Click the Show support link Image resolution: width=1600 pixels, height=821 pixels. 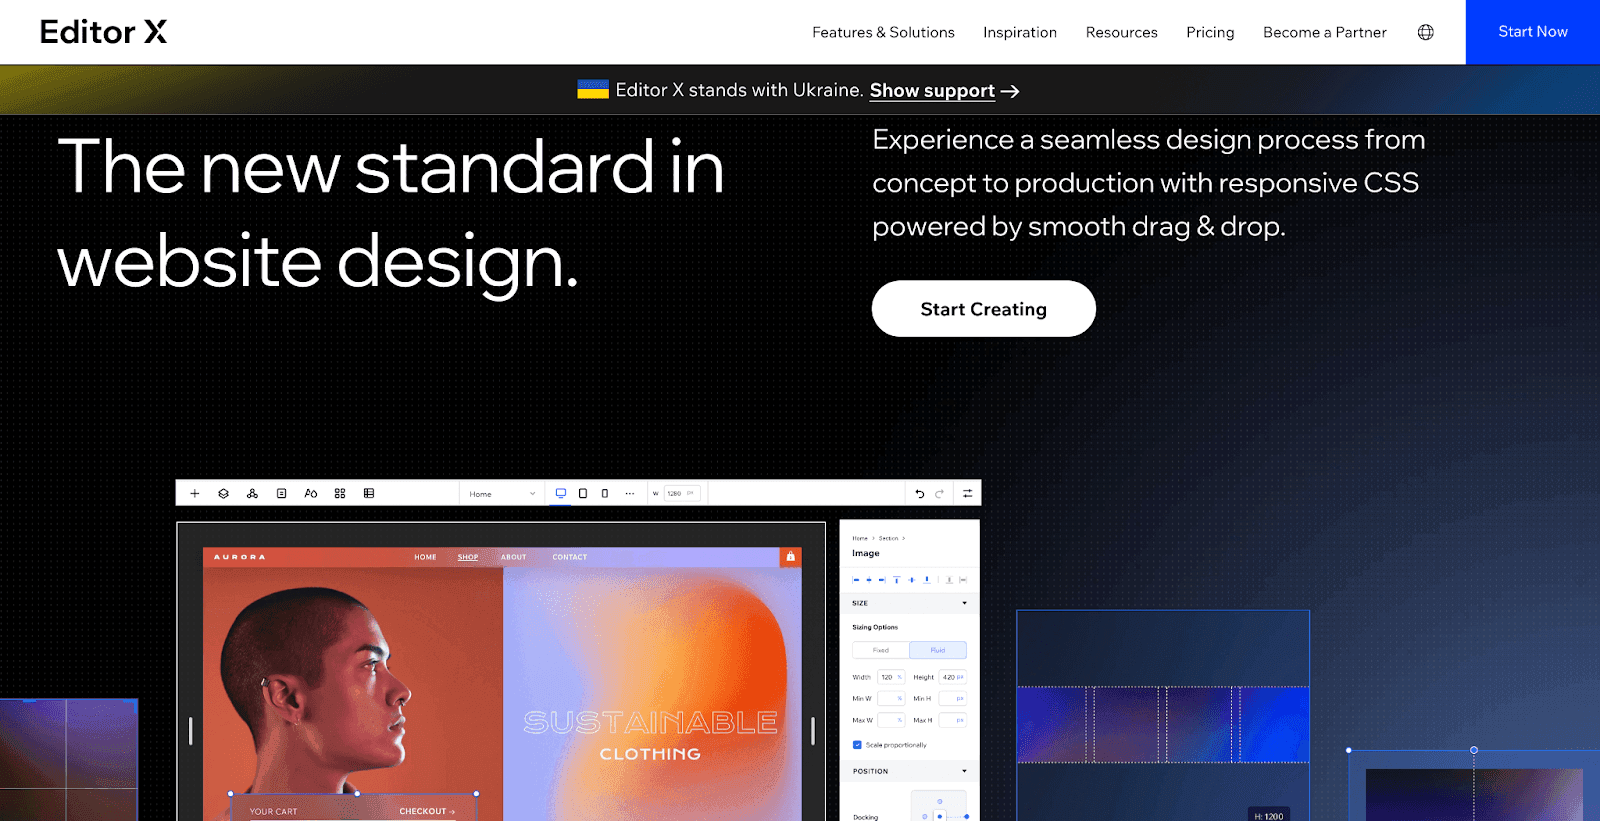(932, 91)
